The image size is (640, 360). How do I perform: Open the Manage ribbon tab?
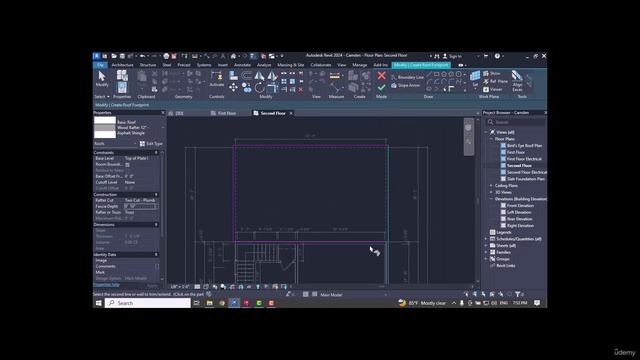click(x=360, y=65)
